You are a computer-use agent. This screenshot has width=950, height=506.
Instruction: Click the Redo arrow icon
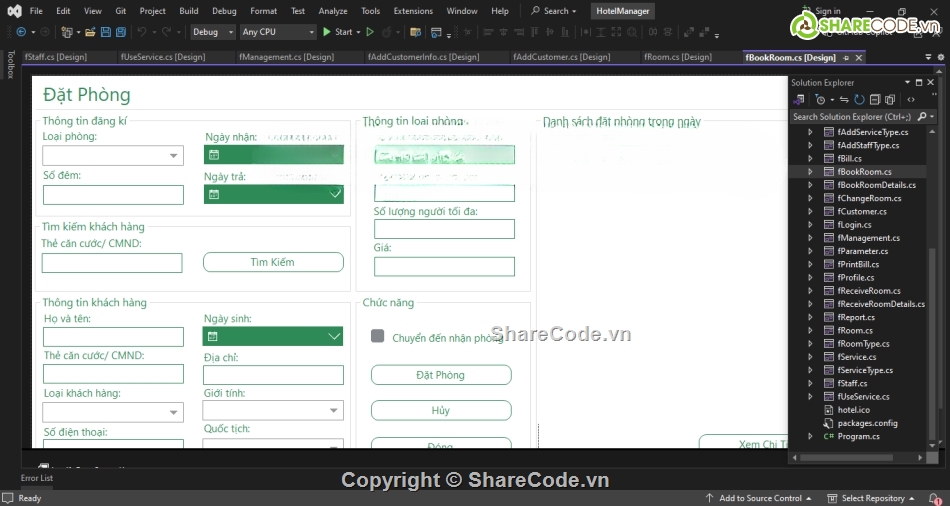click(x=167, y=32)
